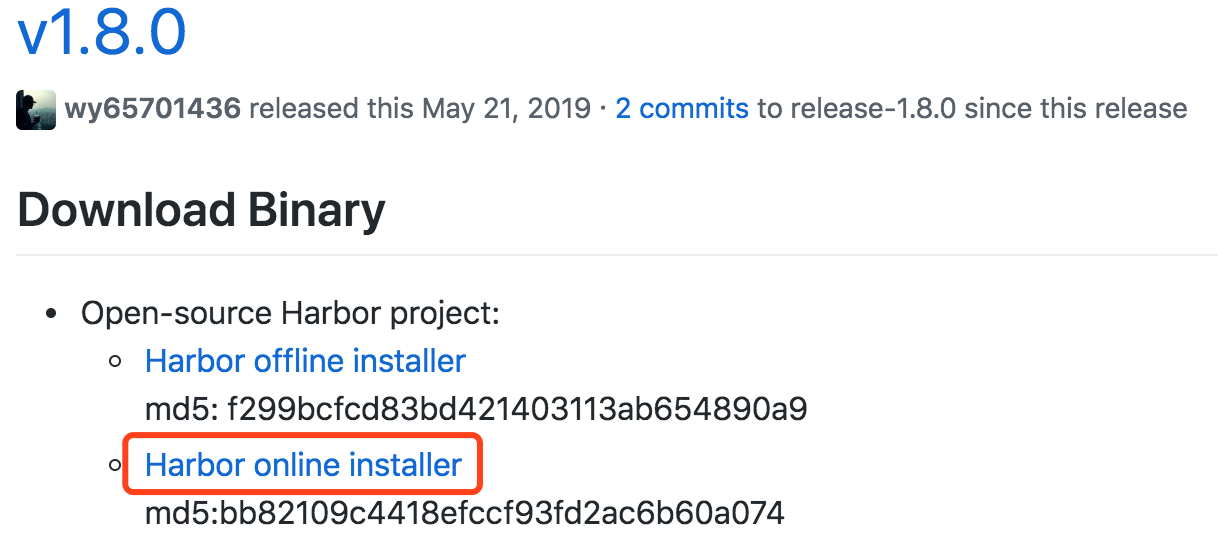The image size is (1218, 554).
Task: View the 2 commits link
Action: 681,108
